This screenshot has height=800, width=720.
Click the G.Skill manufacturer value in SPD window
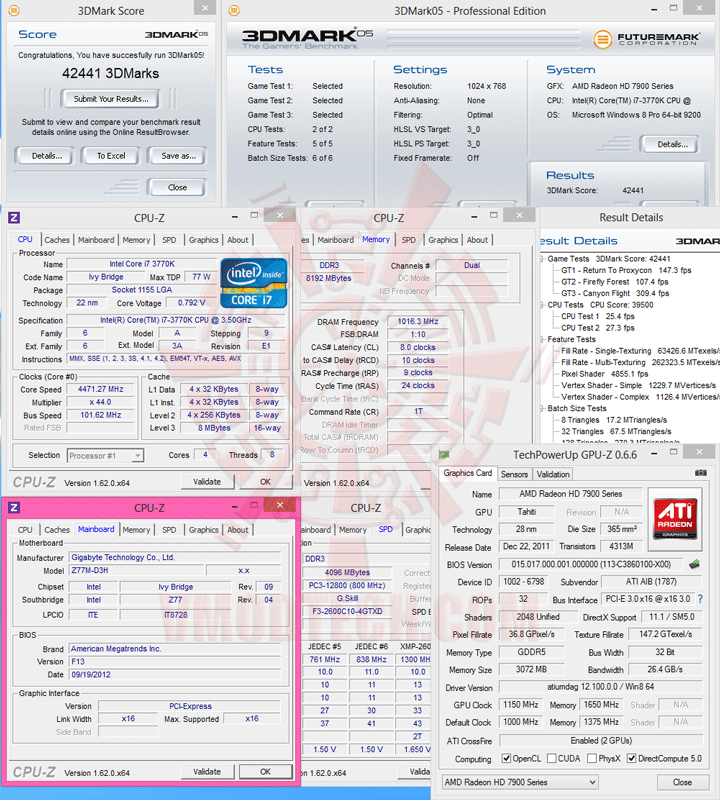click(347, 598)
